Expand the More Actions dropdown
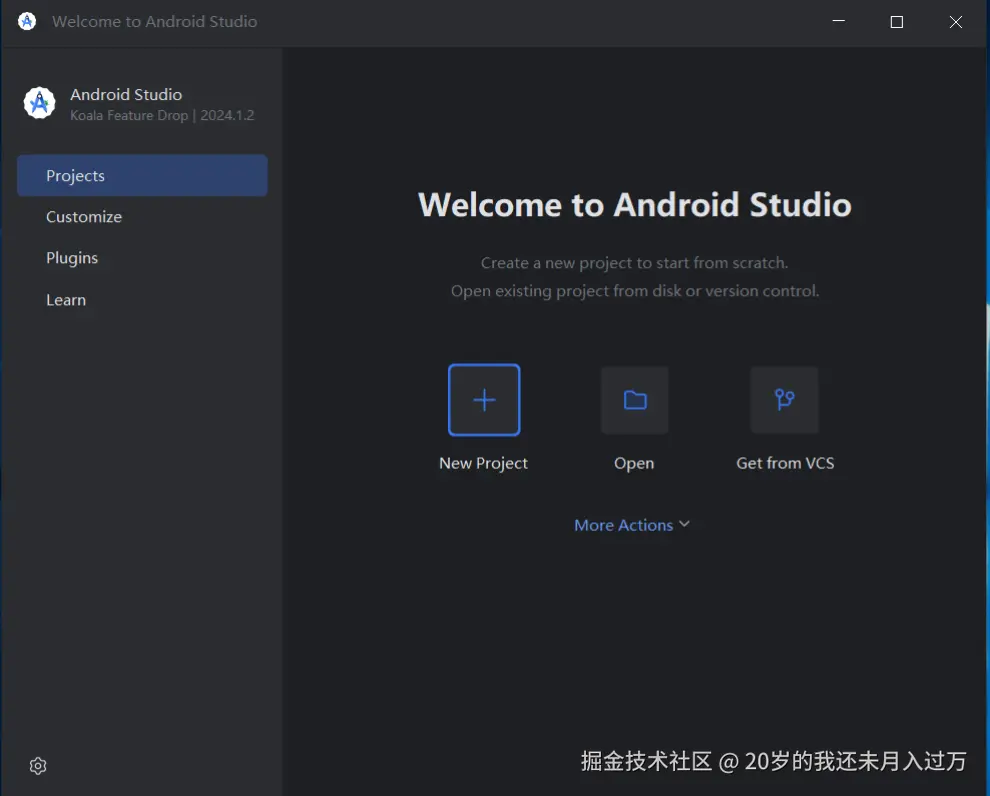This screenshot has width=990, height=796. pos(632,525)
